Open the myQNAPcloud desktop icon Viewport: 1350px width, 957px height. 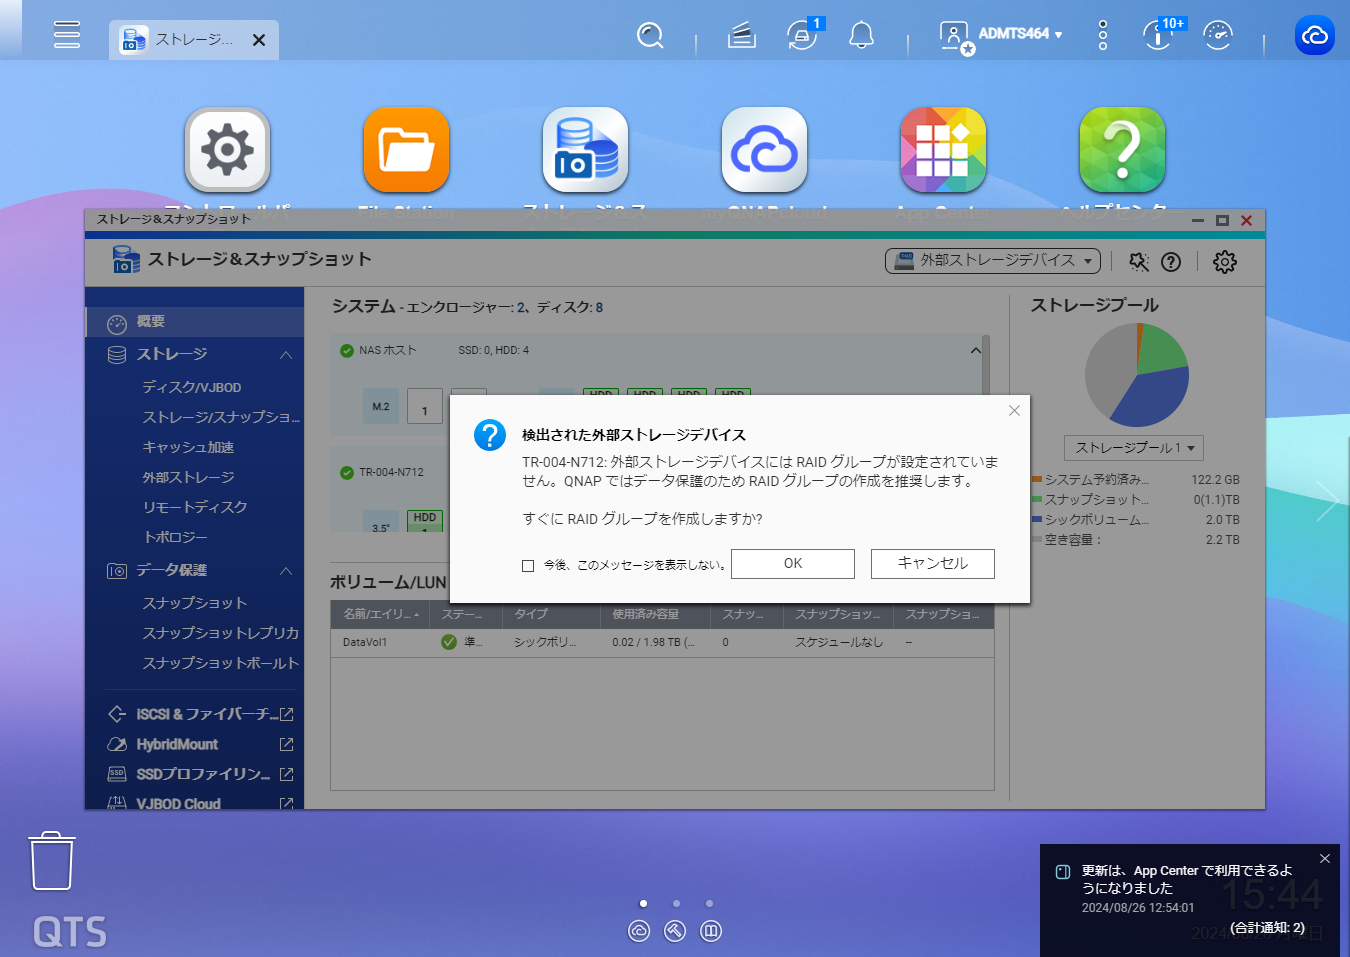(x=764, y=151)
